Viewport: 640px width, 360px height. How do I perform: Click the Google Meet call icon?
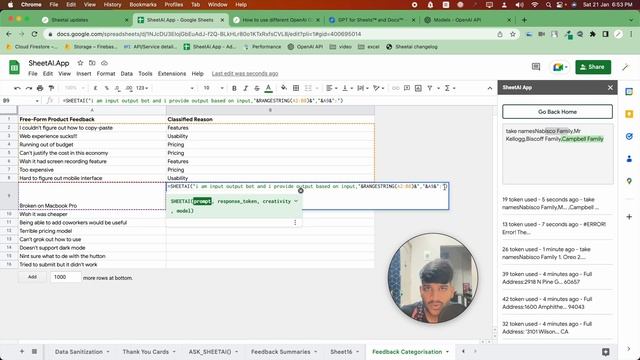point(560,67)
